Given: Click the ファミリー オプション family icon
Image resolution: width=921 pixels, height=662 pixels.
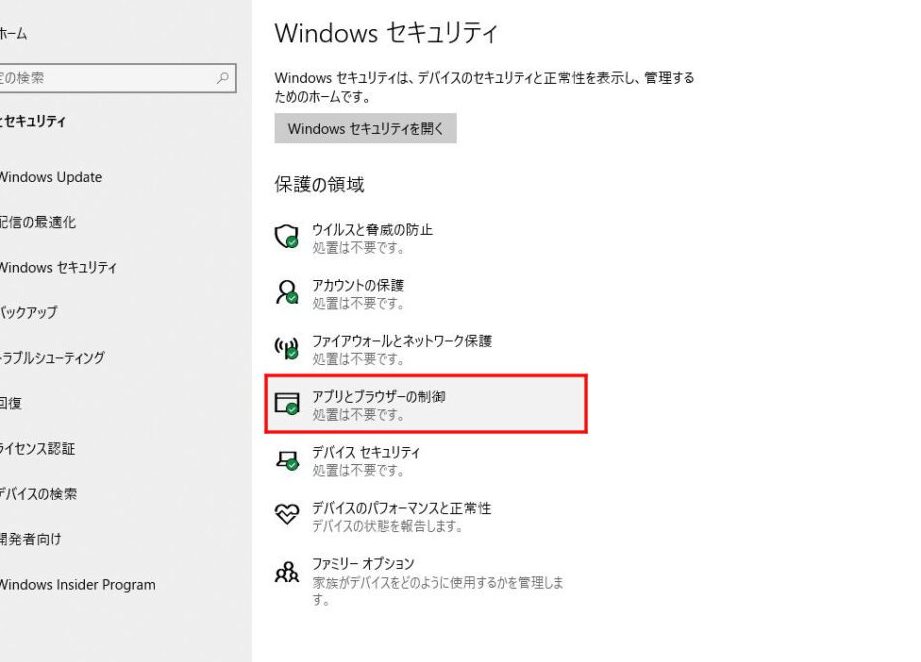Looking at the screenshot, I should (x=287, y=572).
